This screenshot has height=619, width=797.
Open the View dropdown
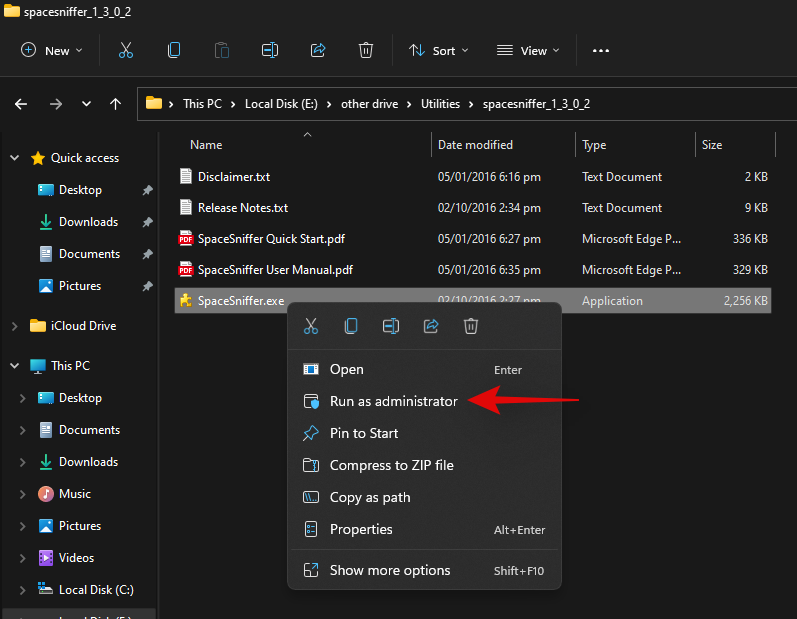click(x=529, y=50)
